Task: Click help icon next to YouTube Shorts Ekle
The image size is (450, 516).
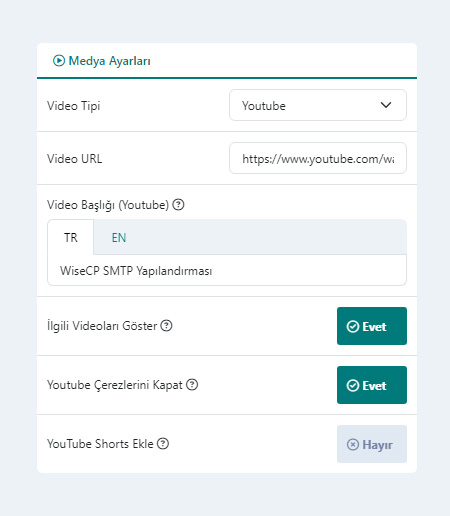Action: (163, 443)
